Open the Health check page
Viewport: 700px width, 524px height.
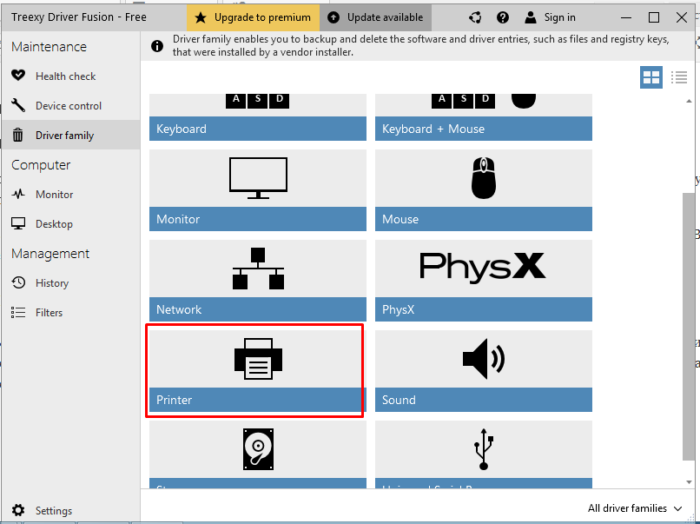pyautogui.click(x=71, y=76)
